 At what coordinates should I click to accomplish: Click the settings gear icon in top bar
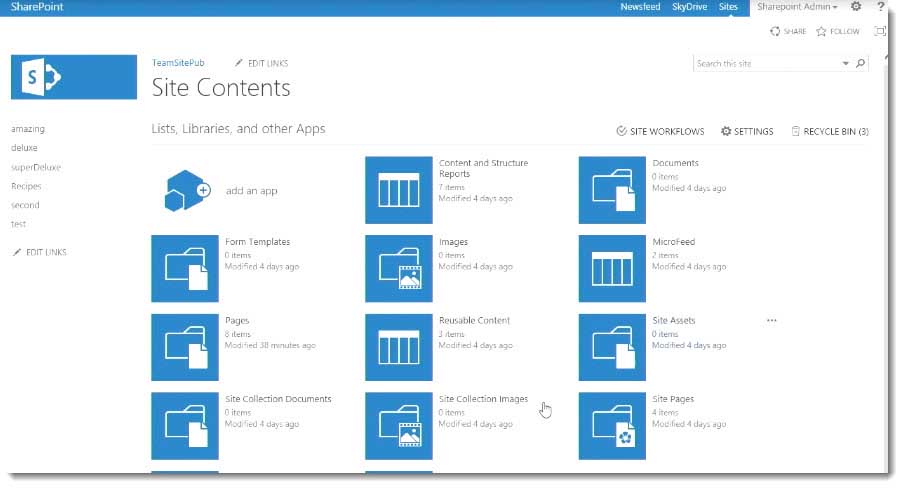coord(856,7)
